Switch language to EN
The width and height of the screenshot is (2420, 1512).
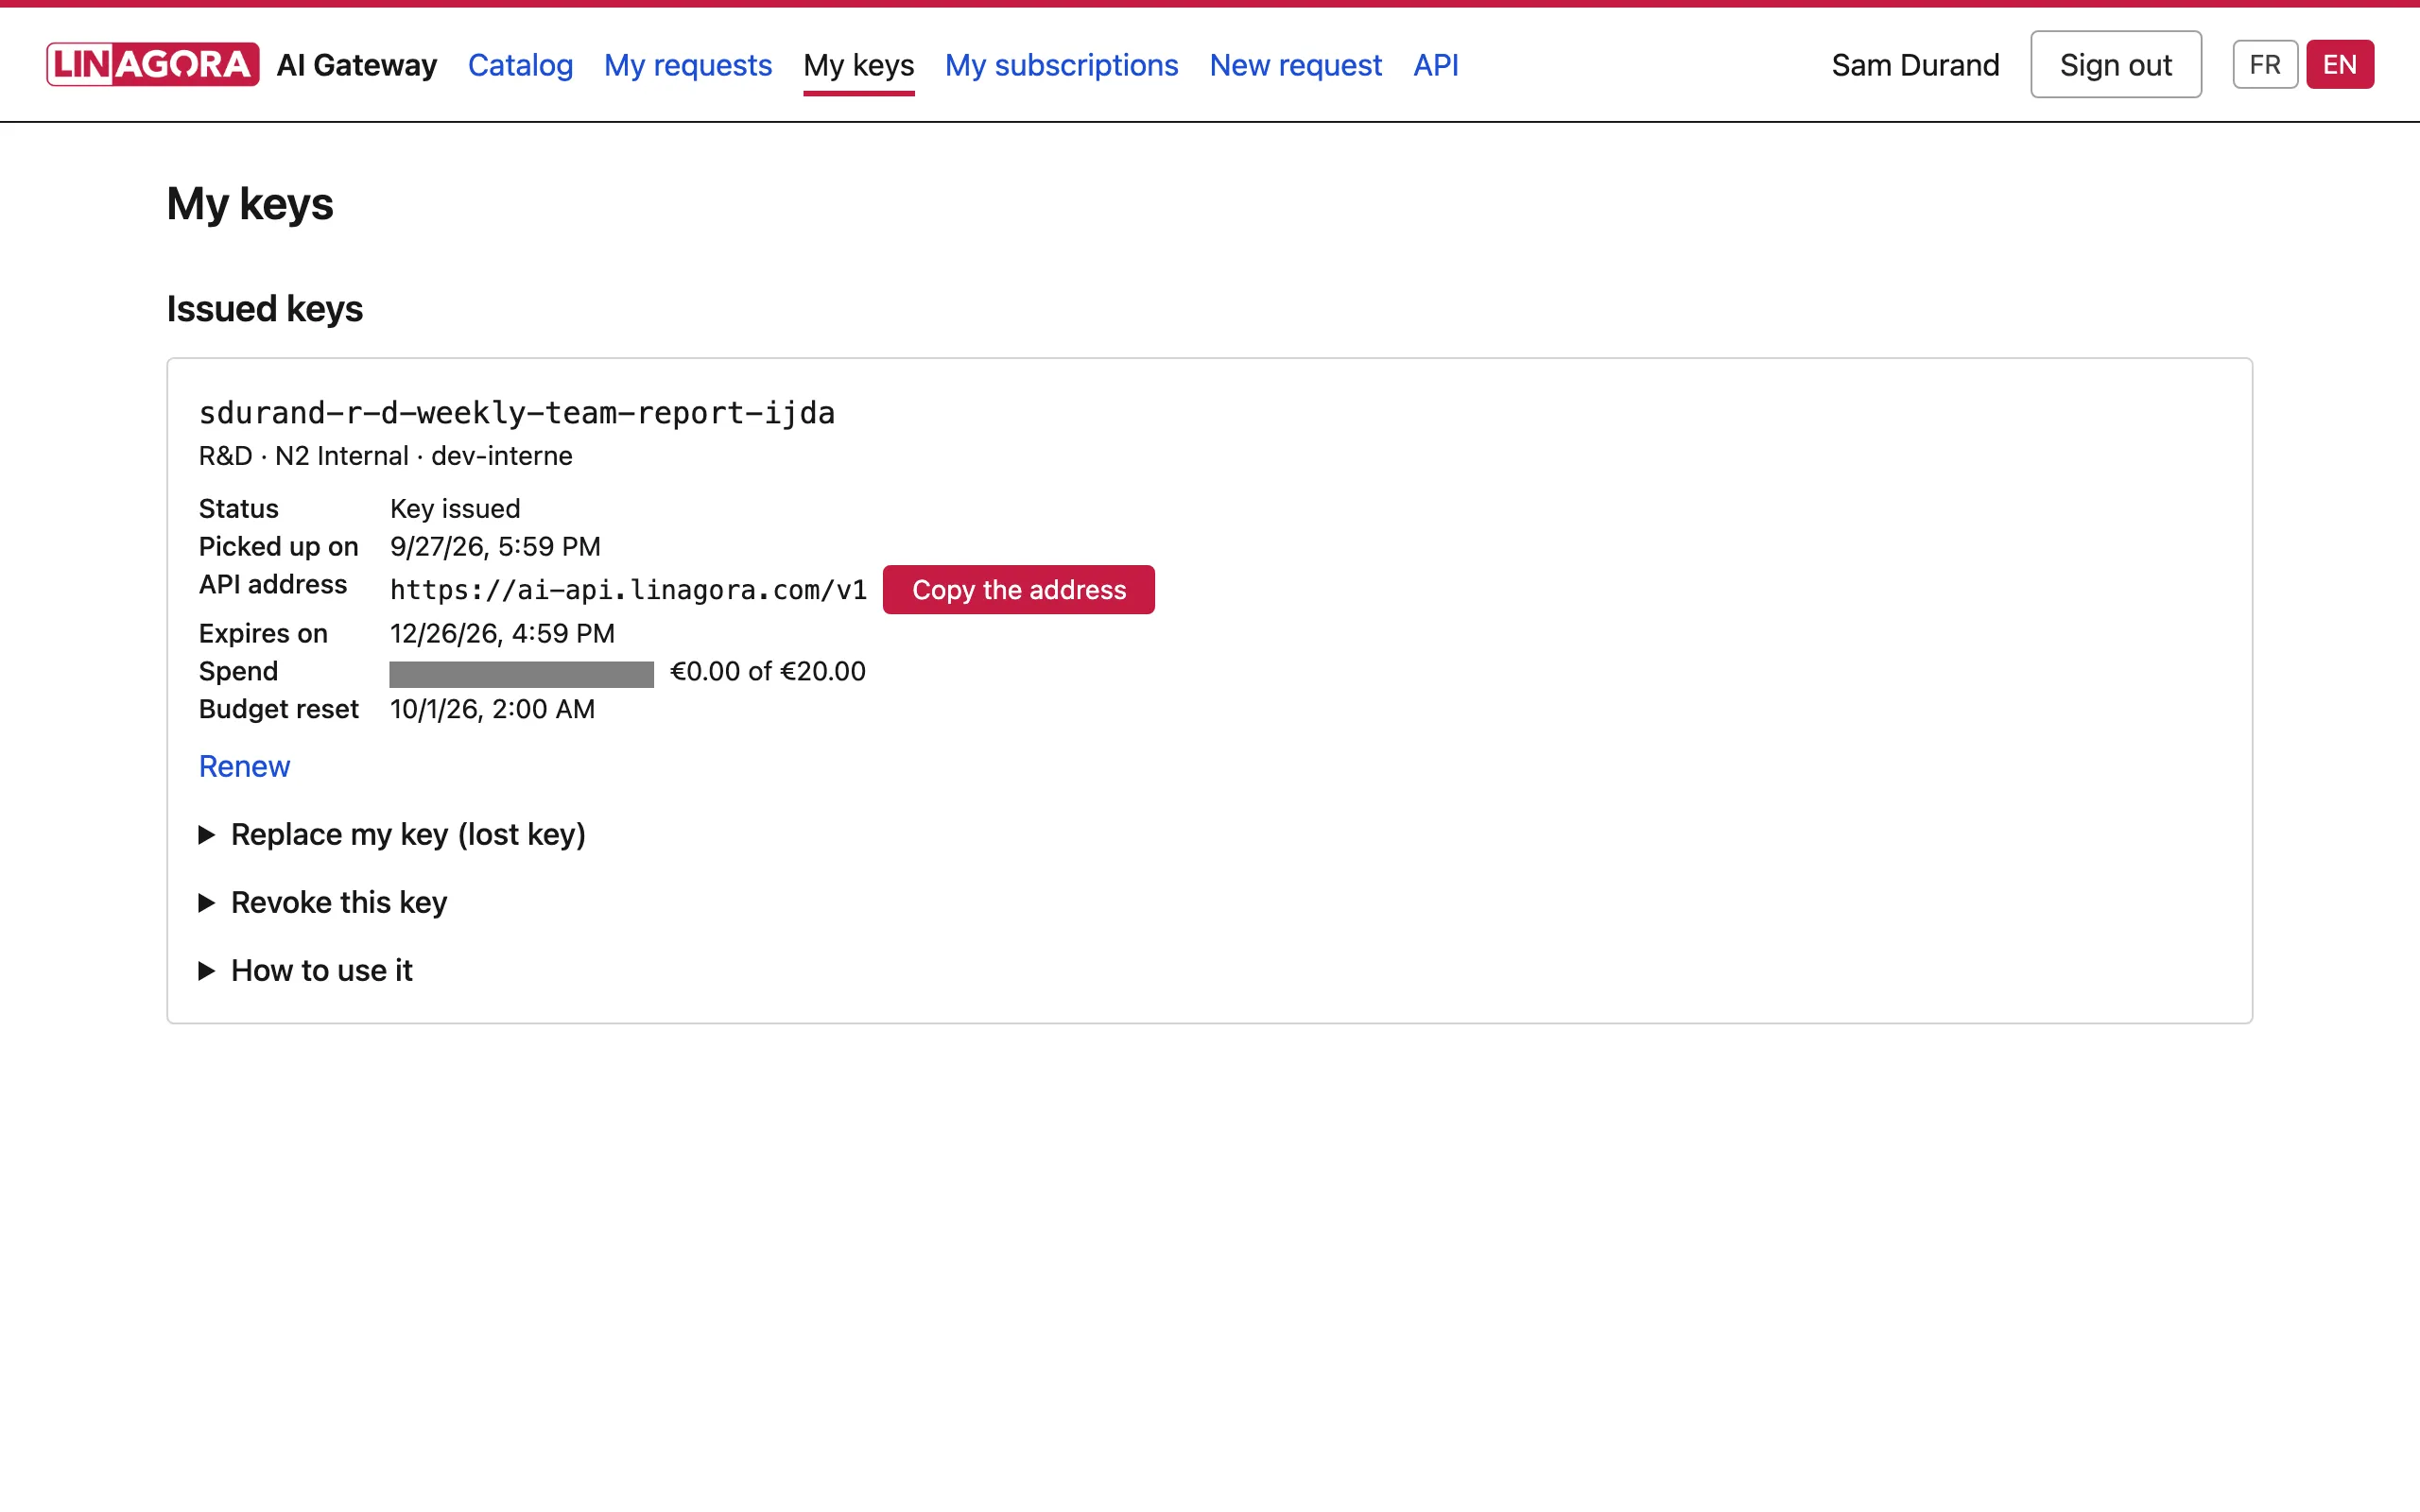click(2340, 64)
